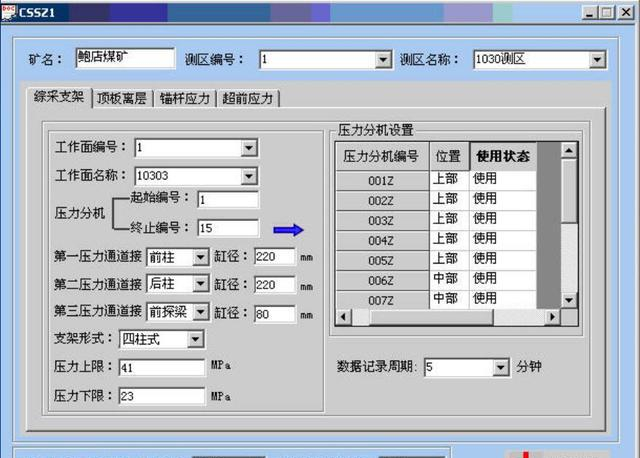Image resolution: width=640 pixels, height=458 pixels.
Task: Click the 压力下限 field showing 23
Action: click(x=162, y=396)
